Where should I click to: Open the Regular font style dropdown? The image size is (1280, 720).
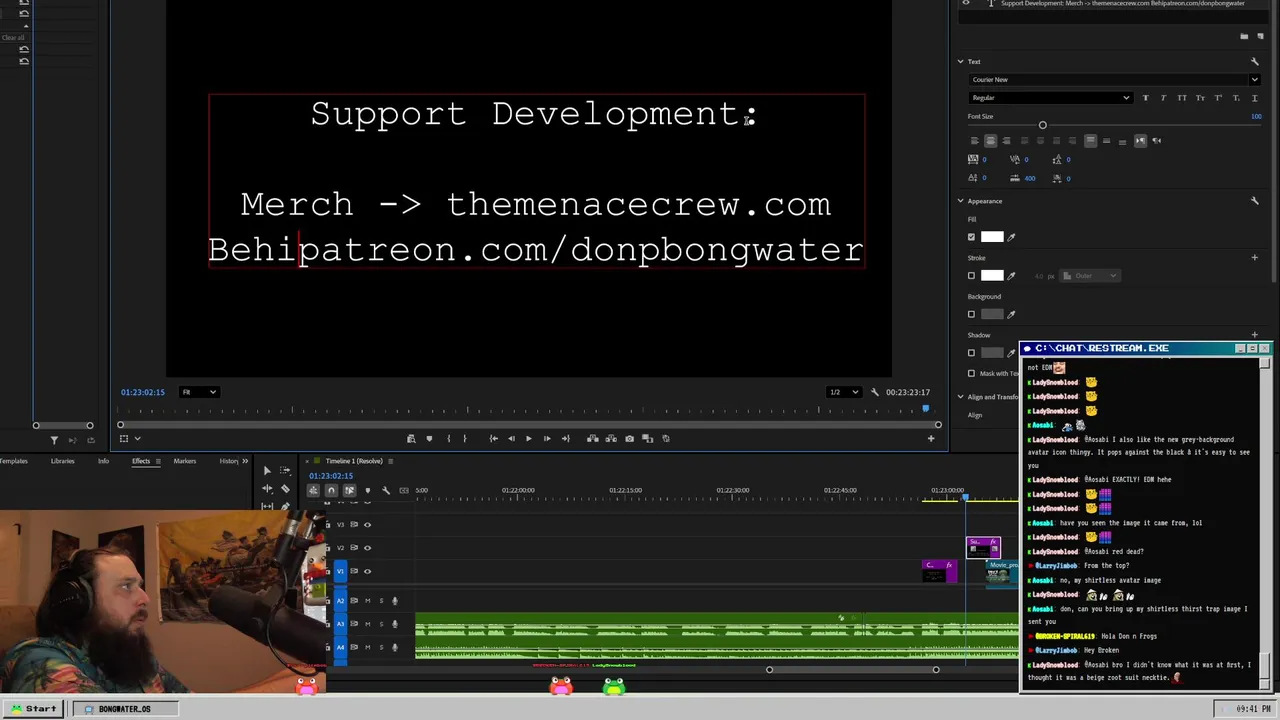[x=1050, y=98]
